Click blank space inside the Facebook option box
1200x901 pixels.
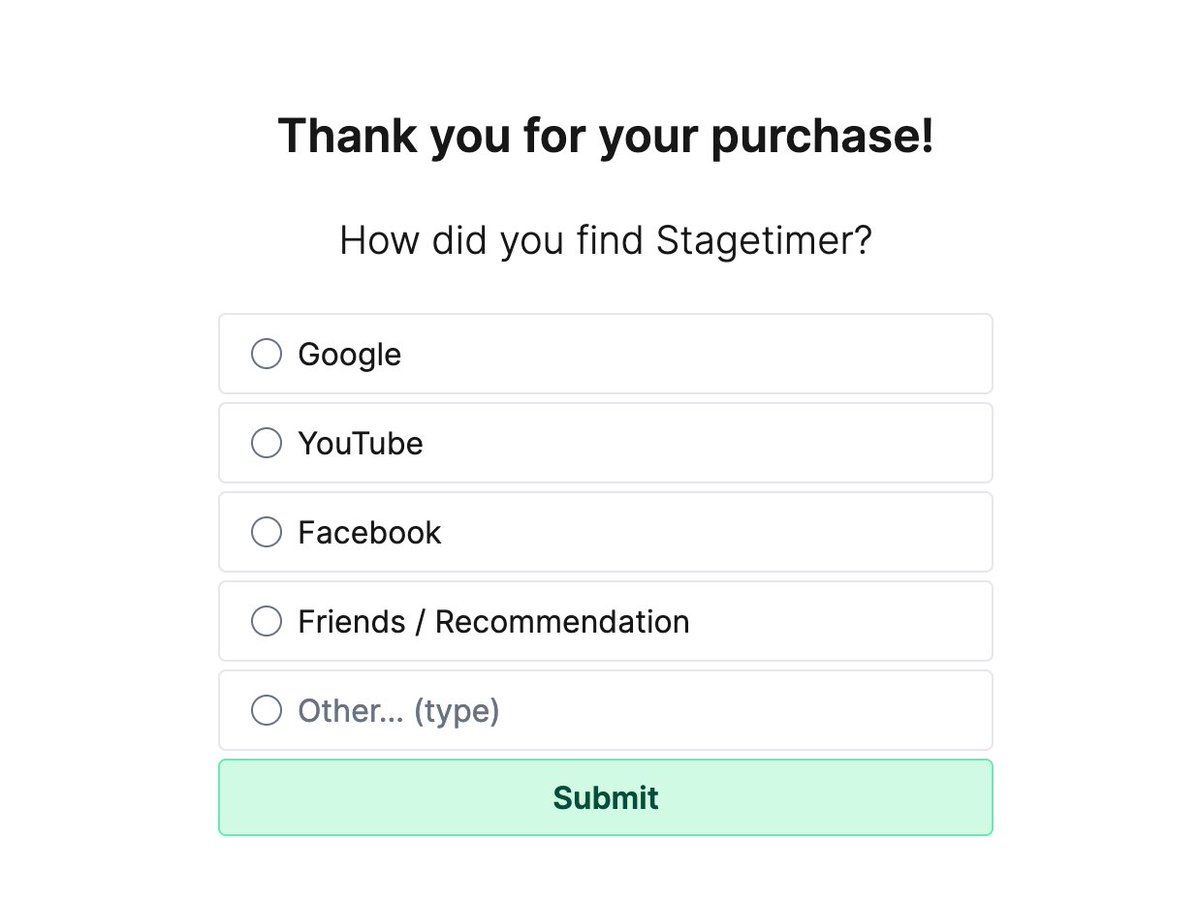[x=750, y=532]
